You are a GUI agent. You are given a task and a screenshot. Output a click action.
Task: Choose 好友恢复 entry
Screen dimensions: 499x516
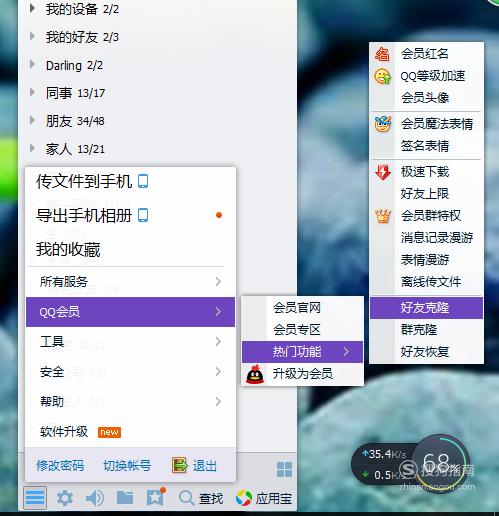[427, 352]
